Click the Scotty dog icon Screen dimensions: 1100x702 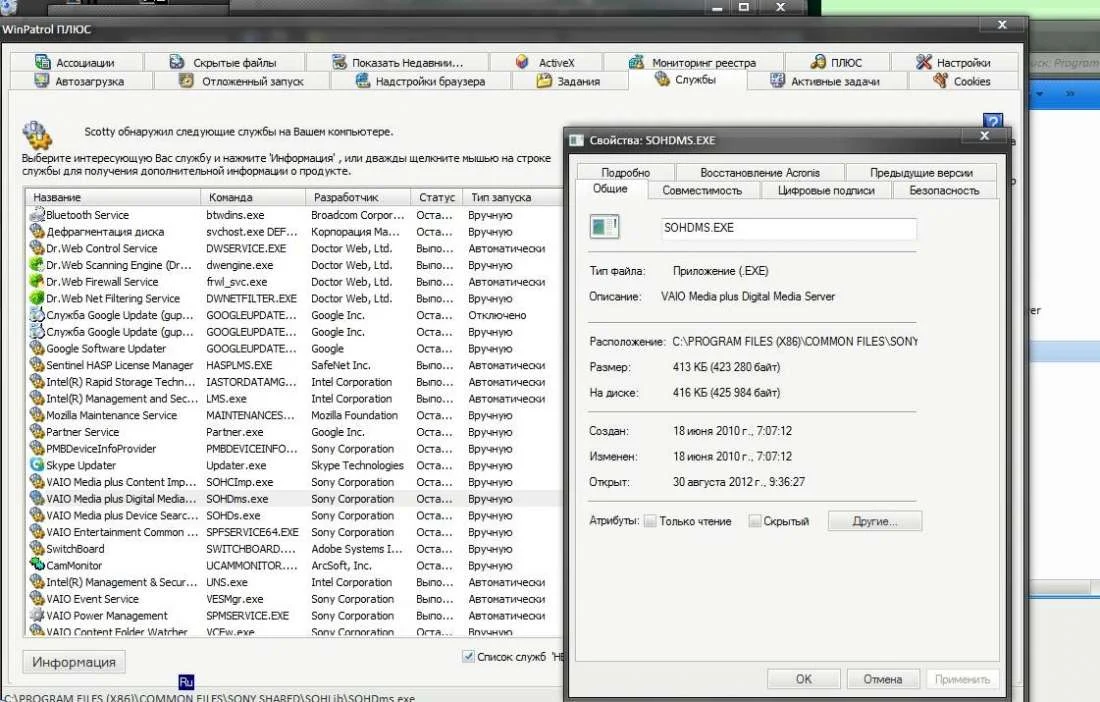[x=37, y=135]
